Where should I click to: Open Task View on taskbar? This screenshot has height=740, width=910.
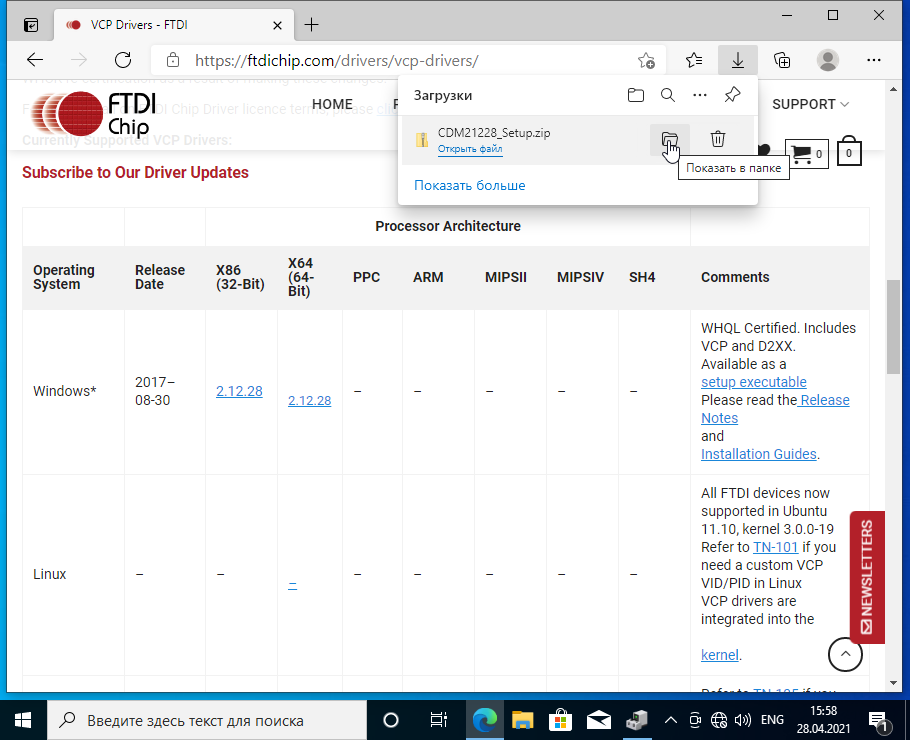pos(438,720)
